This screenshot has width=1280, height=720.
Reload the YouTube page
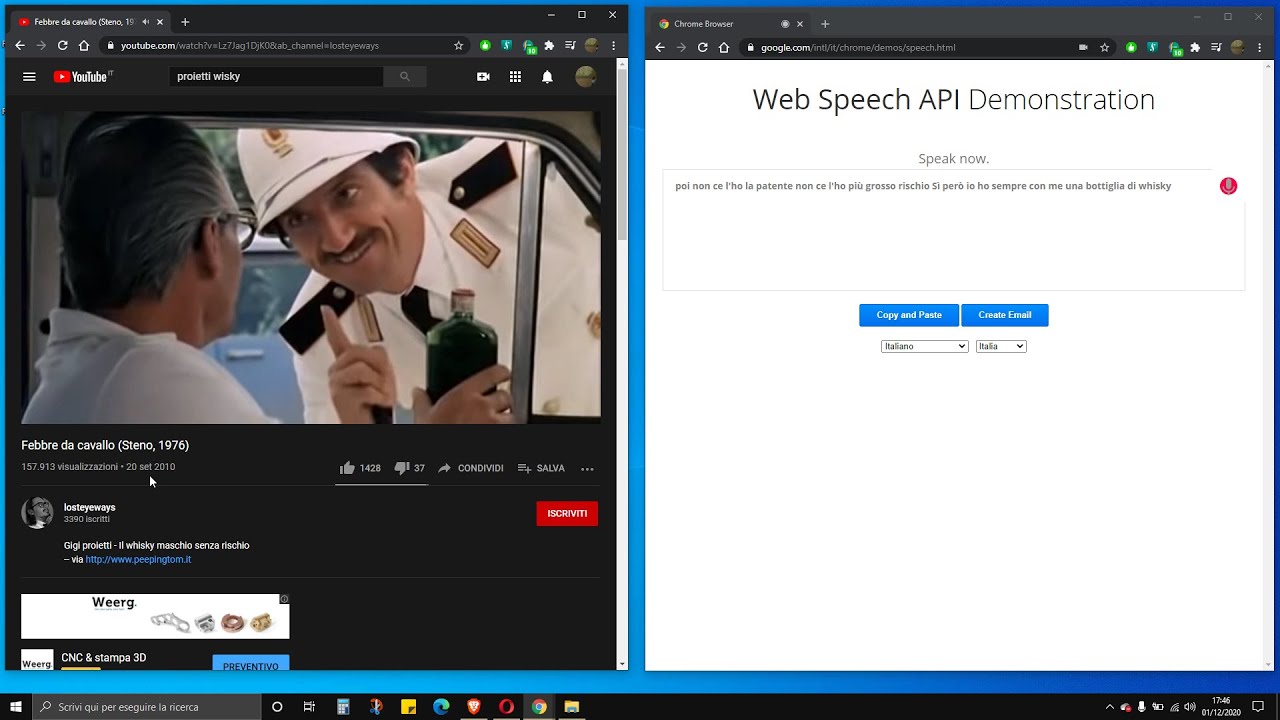pyautogui.click(x=62, y=46)
